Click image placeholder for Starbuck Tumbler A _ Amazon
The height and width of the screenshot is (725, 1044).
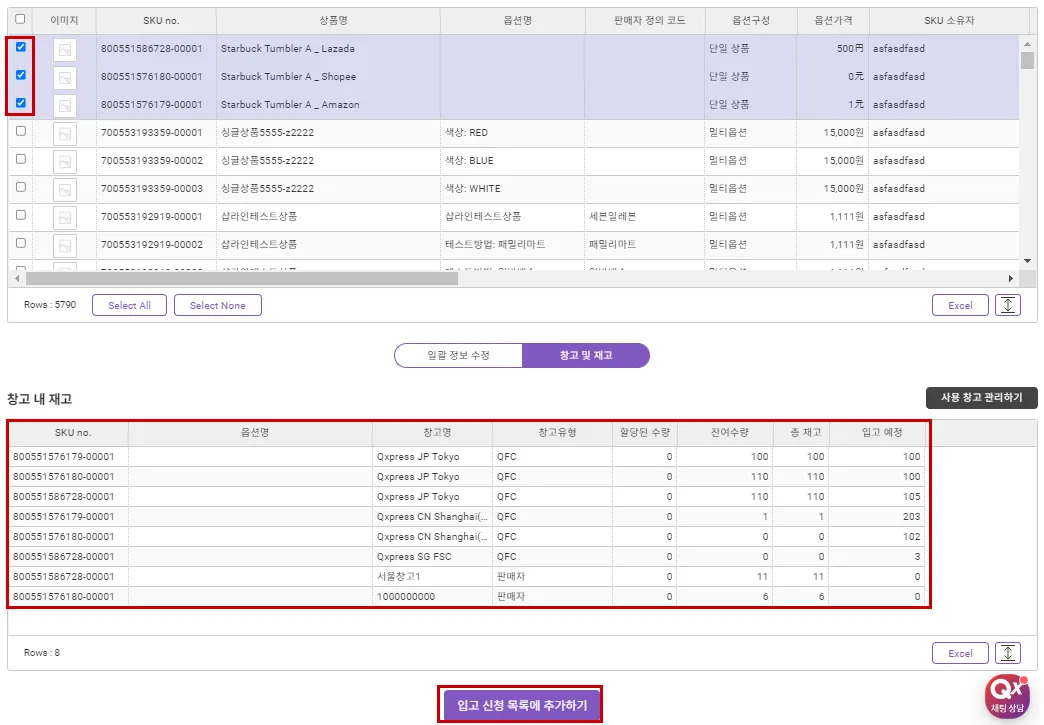pyautogui.click(x=65, y=105)
